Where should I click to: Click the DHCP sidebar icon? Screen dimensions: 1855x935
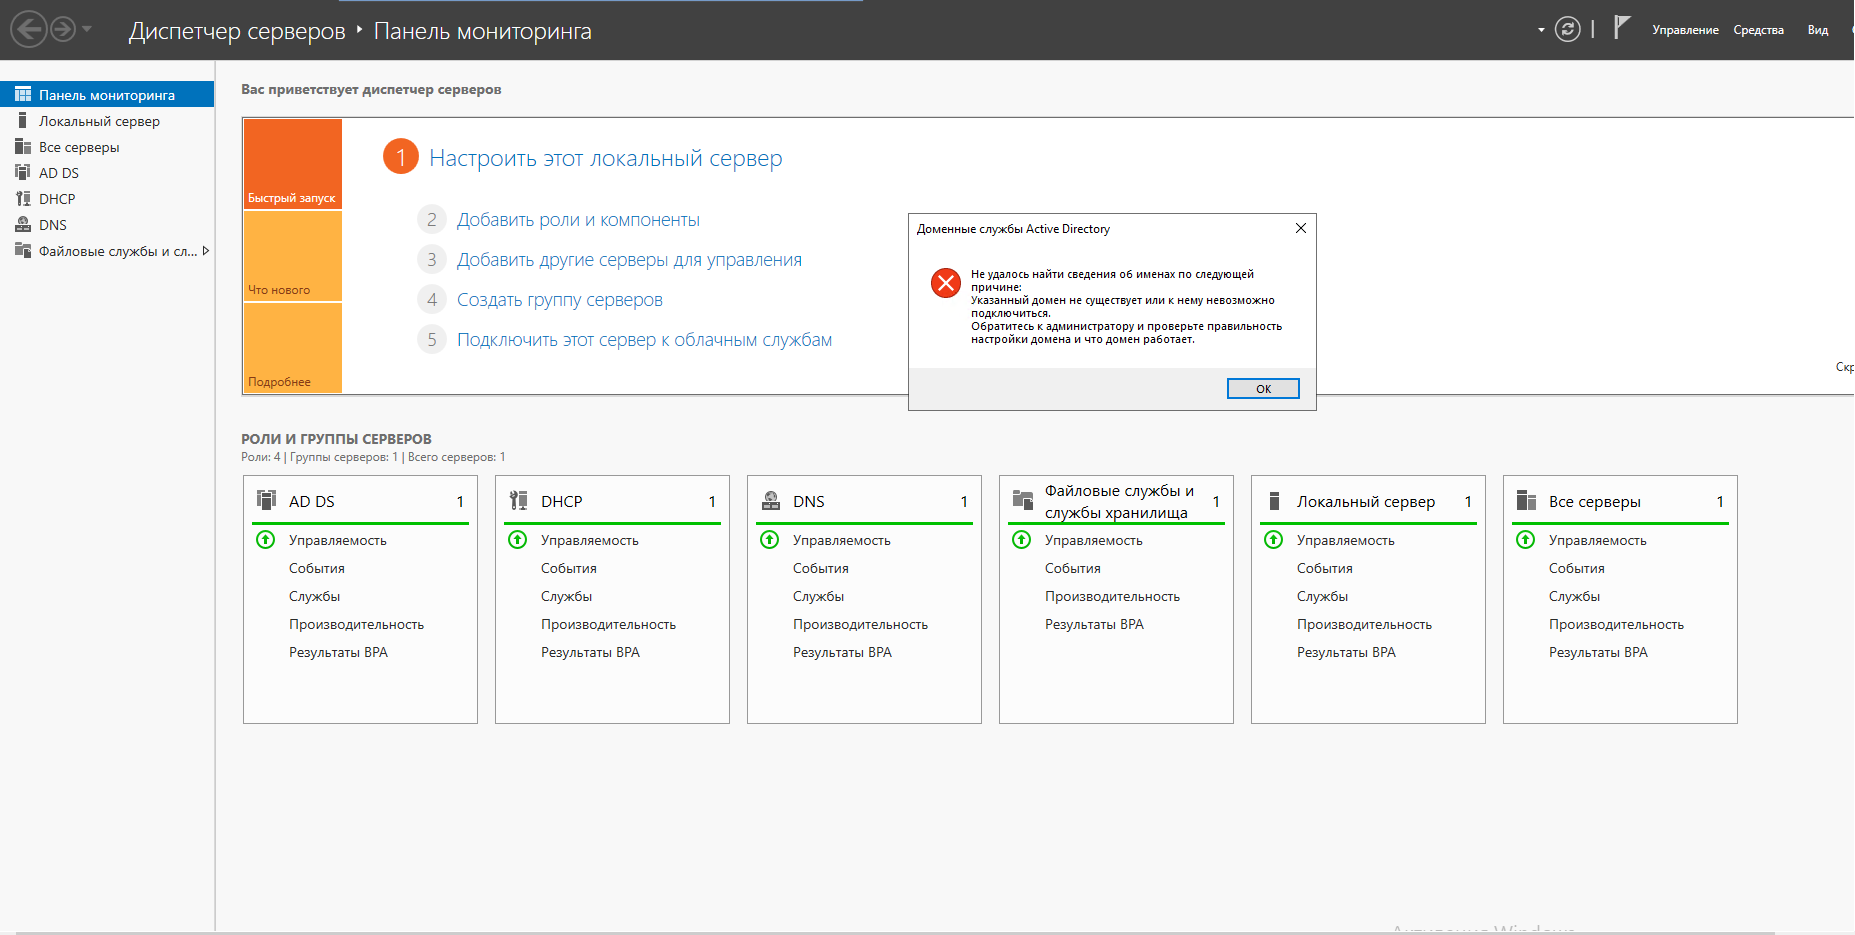pos(23,198)
